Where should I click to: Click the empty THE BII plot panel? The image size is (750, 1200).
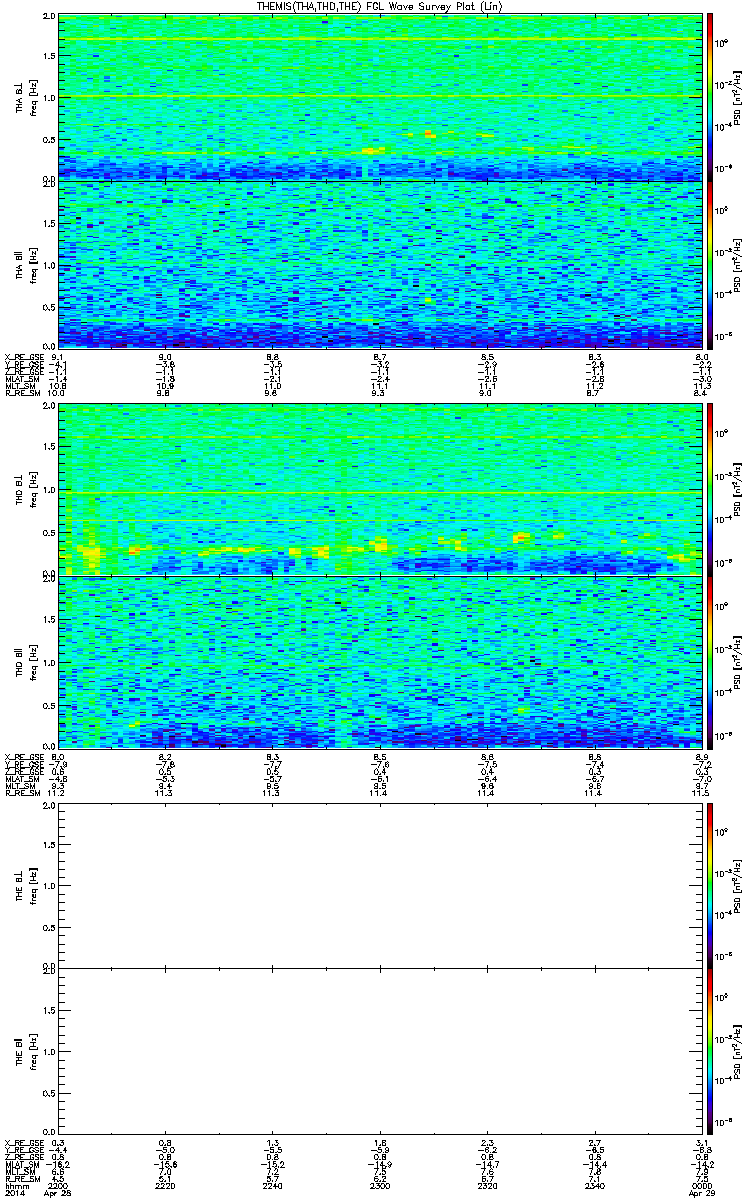click(379, 1051)
